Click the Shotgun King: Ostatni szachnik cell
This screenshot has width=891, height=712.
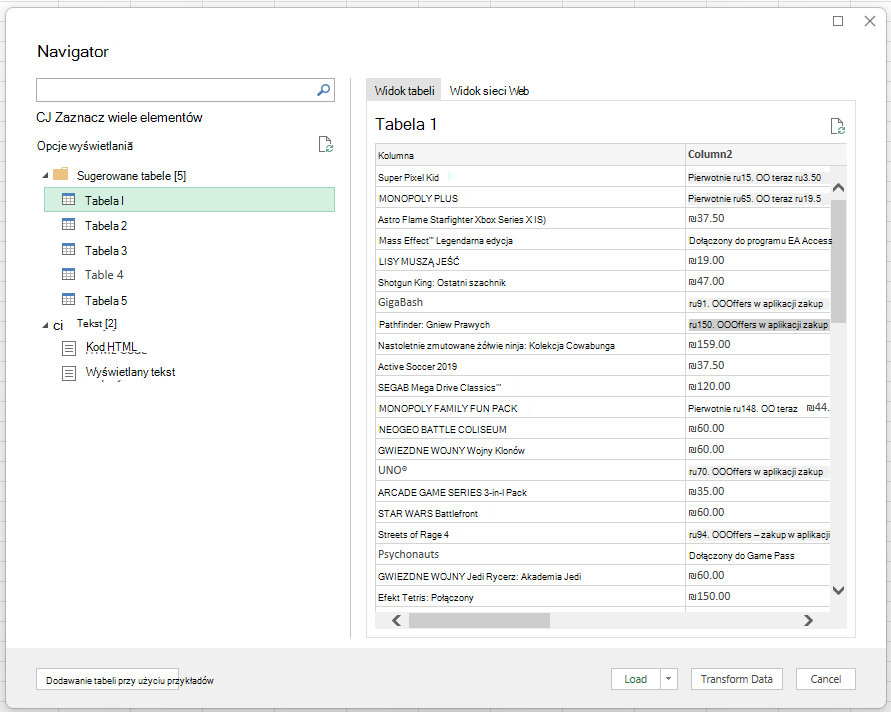point(530,282)
